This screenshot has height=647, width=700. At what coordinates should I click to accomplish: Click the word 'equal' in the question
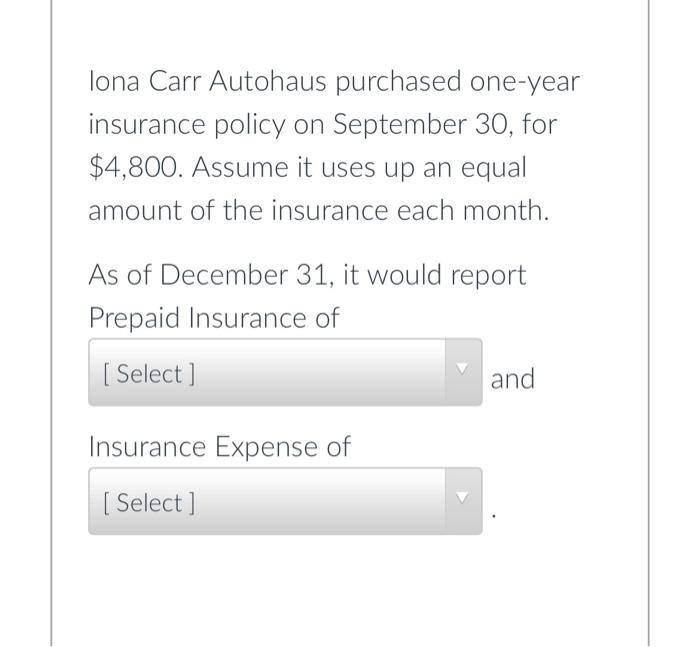pos(493,169)
